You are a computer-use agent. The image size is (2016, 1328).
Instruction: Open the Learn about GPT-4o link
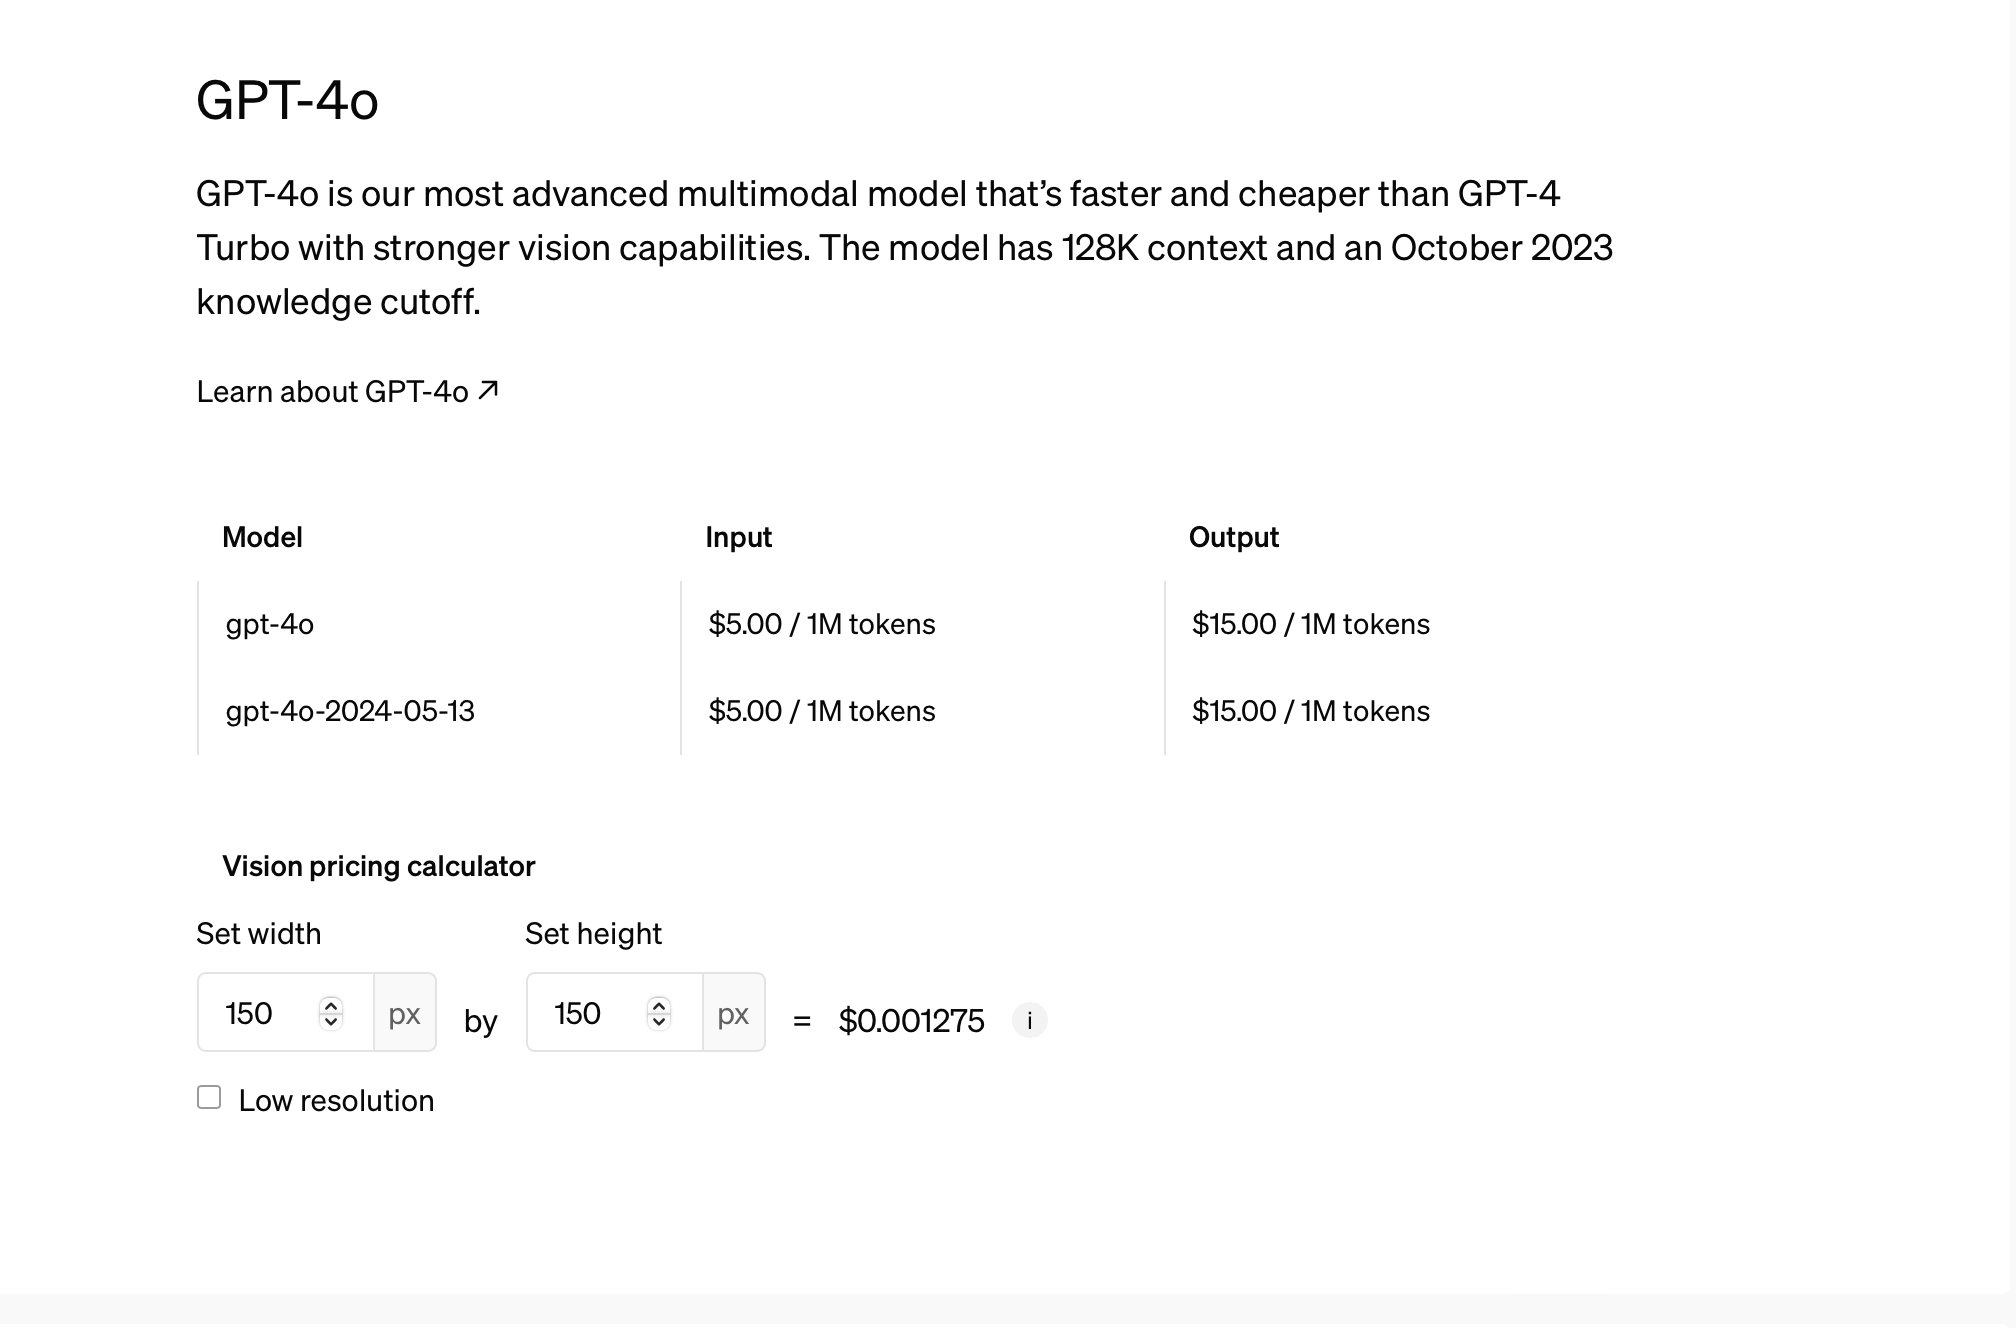click(347, 392)
